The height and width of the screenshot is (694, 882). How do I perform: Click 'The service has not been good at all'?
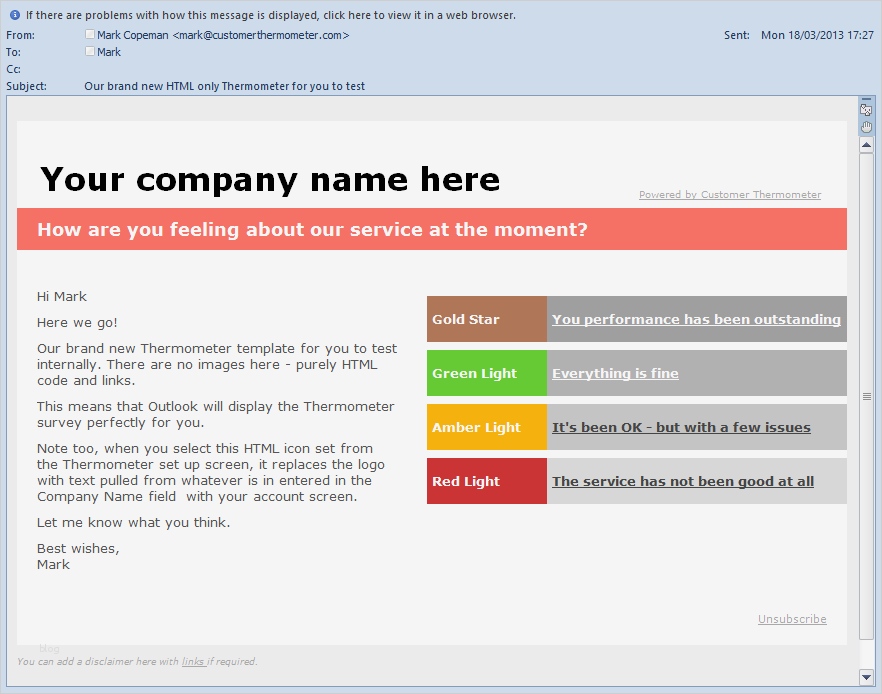(683, 481)
